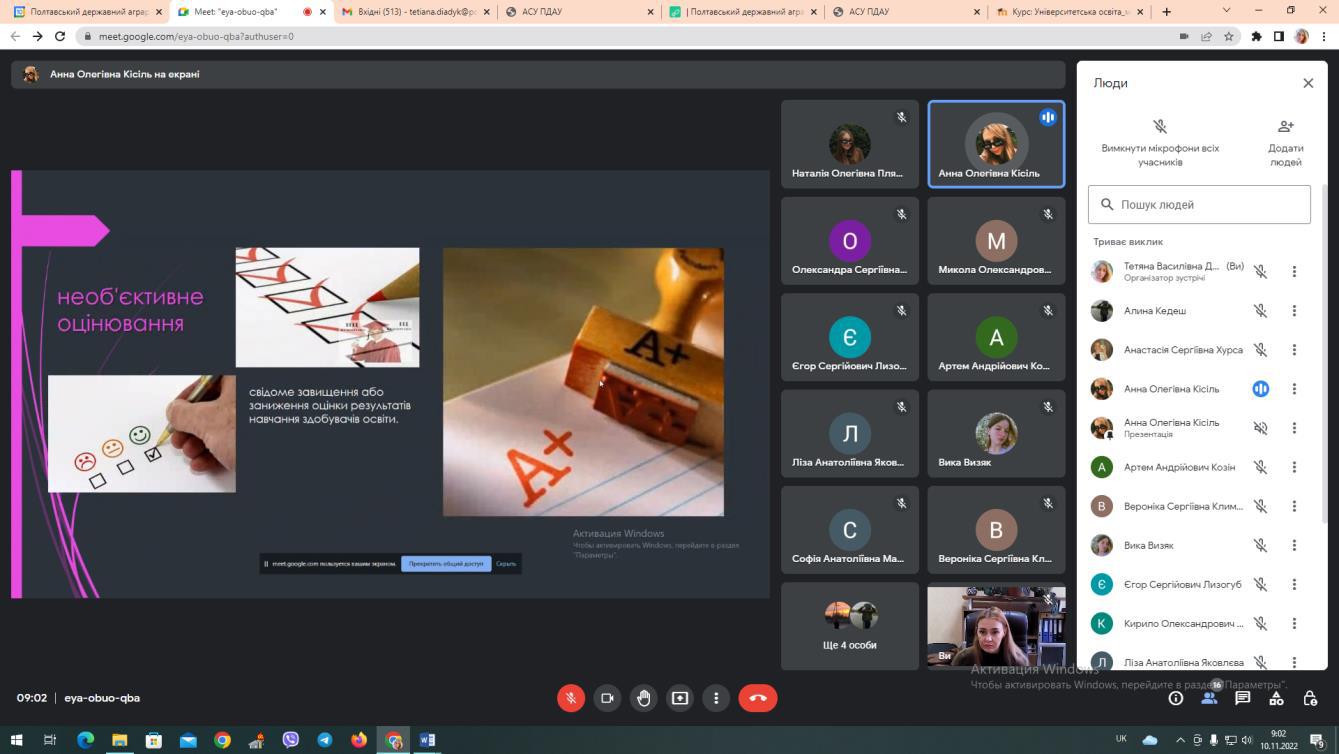Reload the current page
This screenshot has width=1339, height=754.
(x=60, y=36)
